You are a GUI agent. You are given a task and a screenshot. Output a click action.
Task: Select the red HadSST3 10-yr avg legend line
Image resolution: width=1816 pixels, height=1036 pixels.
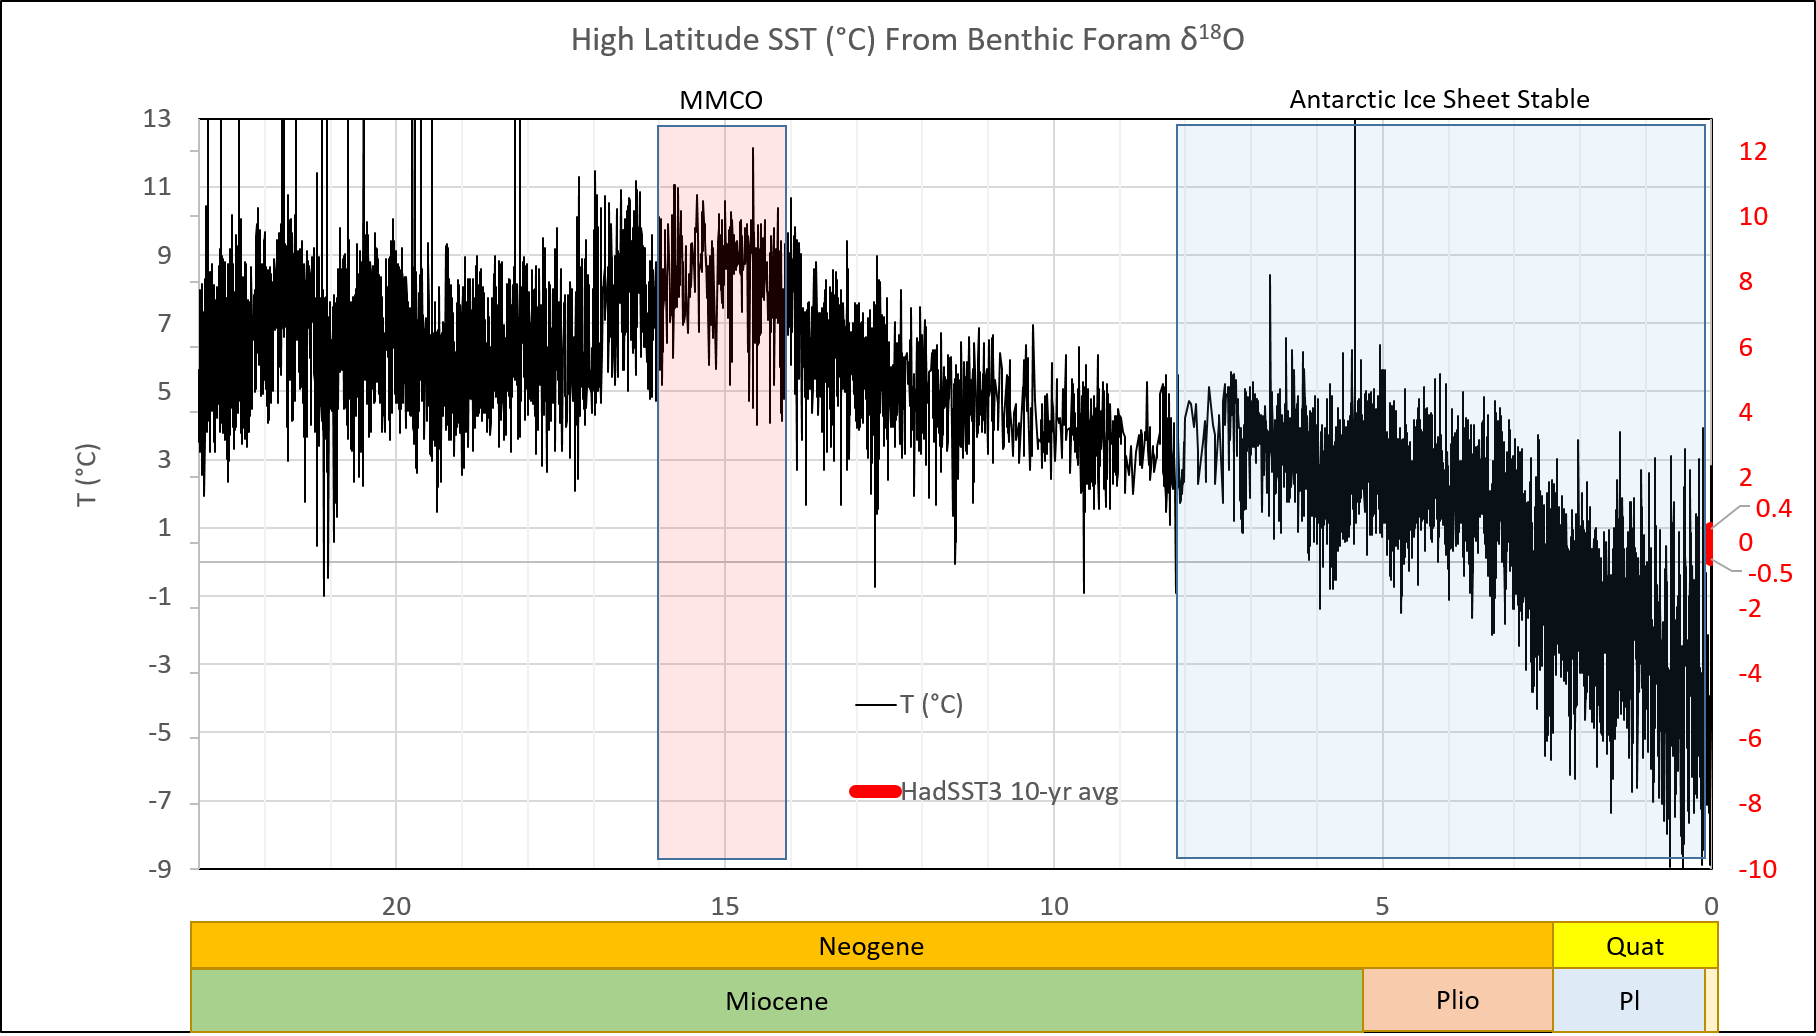pyautogui.click(x=875, y=791)
